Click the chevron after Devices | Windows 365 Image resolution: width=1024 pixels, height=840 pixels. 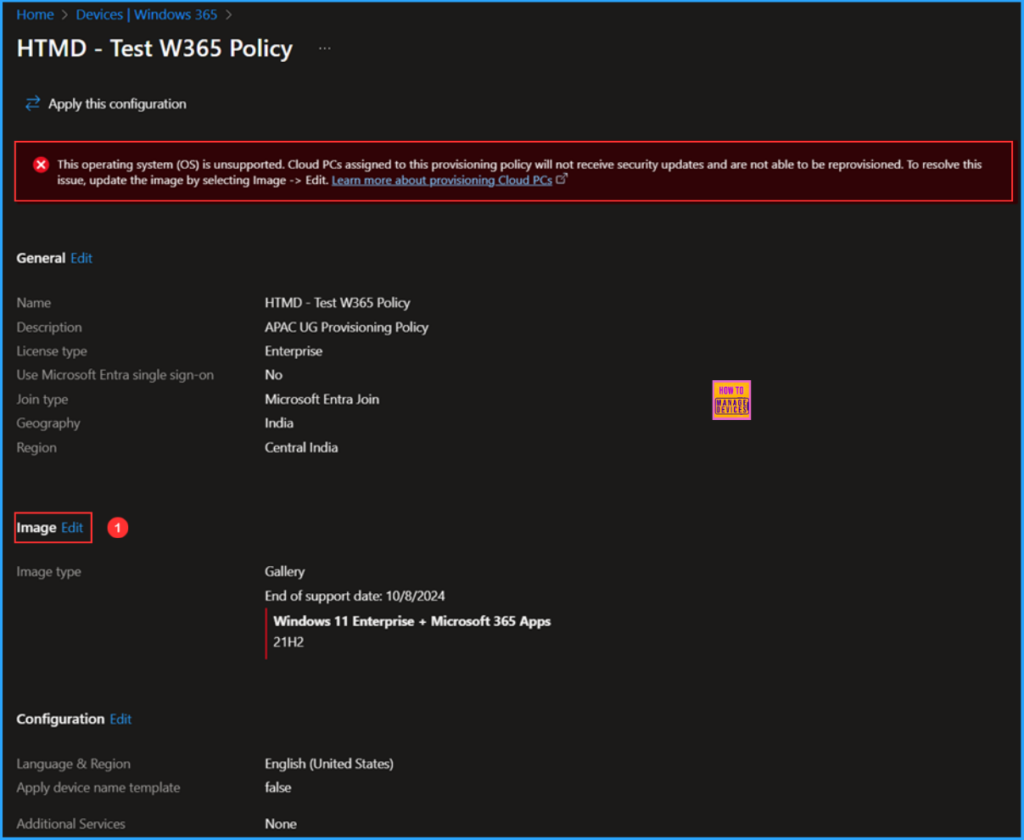click(x=229, y=15)
